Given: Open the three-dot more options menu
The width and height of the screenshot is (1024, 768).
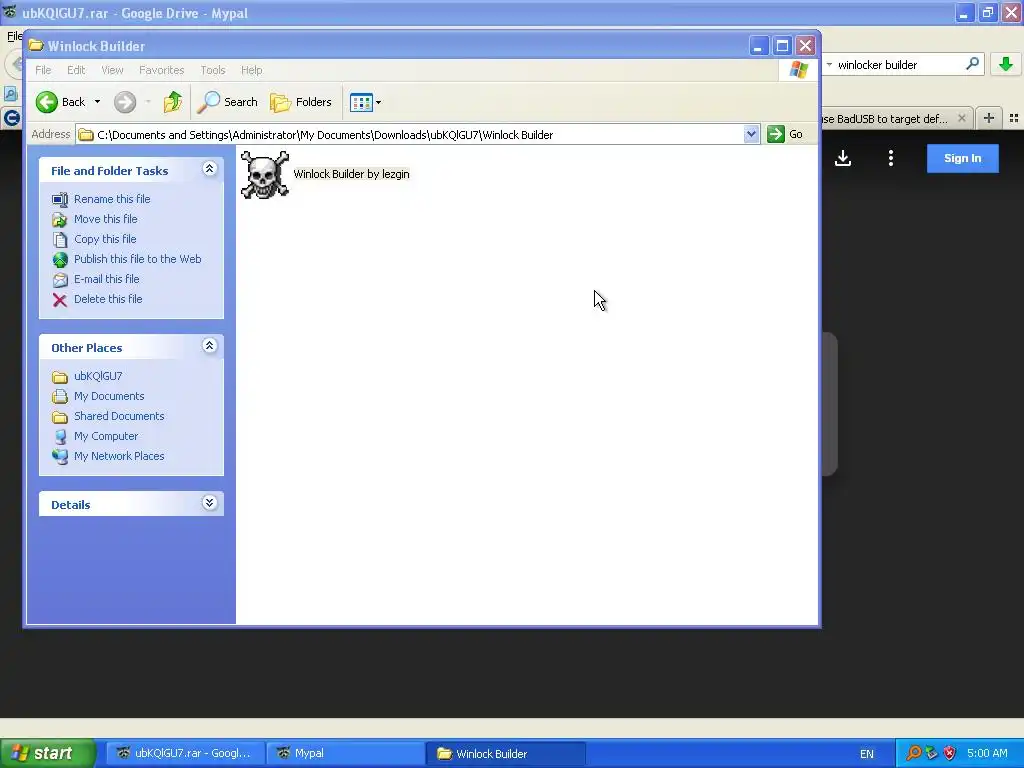Looking at the screenshot, I should pos(891,158).
